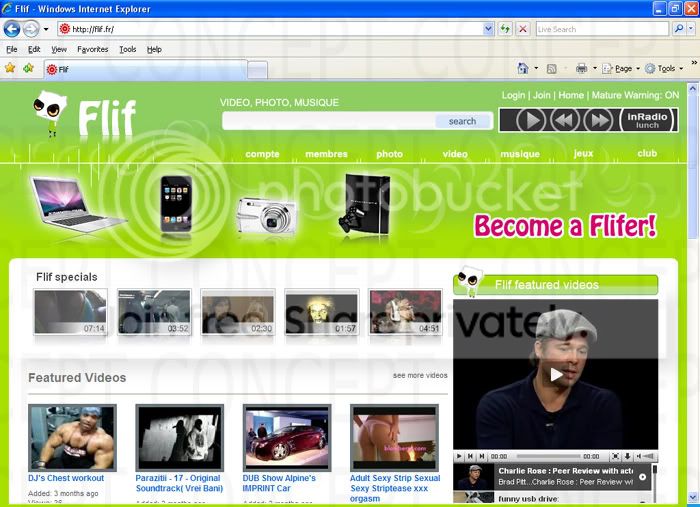Click the see more videos link
Image resolution: width=700 pixels, height=507 pixels.
(420, 375)
